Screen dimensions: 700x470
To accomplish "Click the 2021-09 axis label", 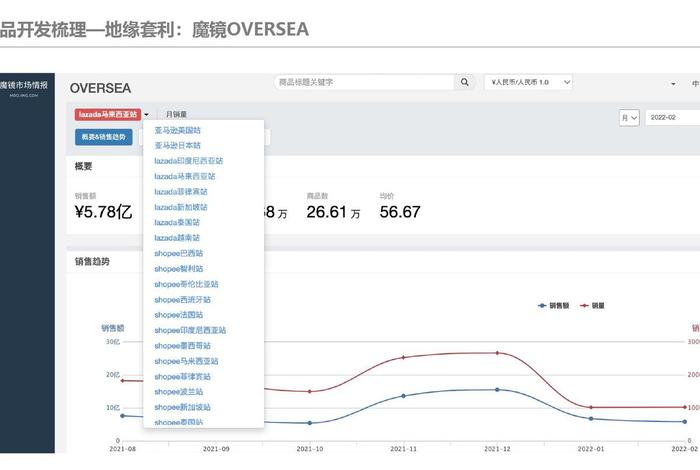I will coord(216,449).
